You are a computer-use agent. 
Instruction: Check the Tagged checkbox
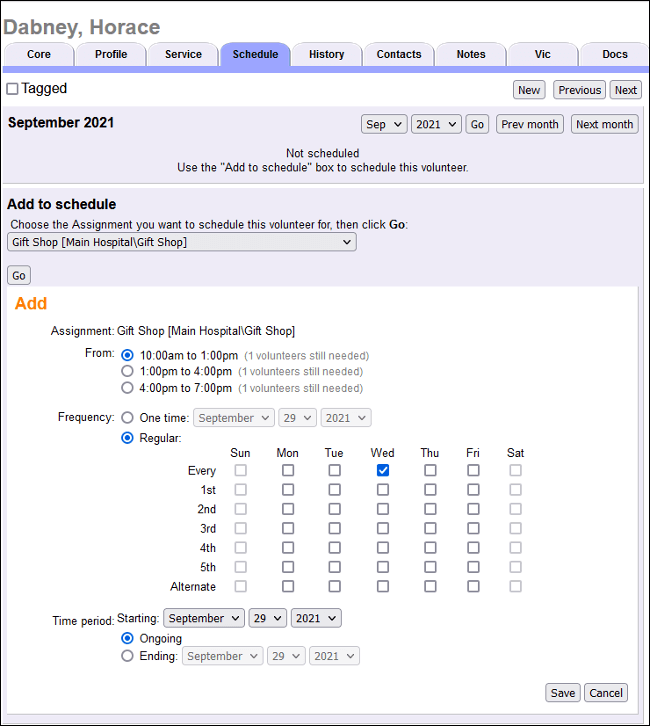[12, 88]
